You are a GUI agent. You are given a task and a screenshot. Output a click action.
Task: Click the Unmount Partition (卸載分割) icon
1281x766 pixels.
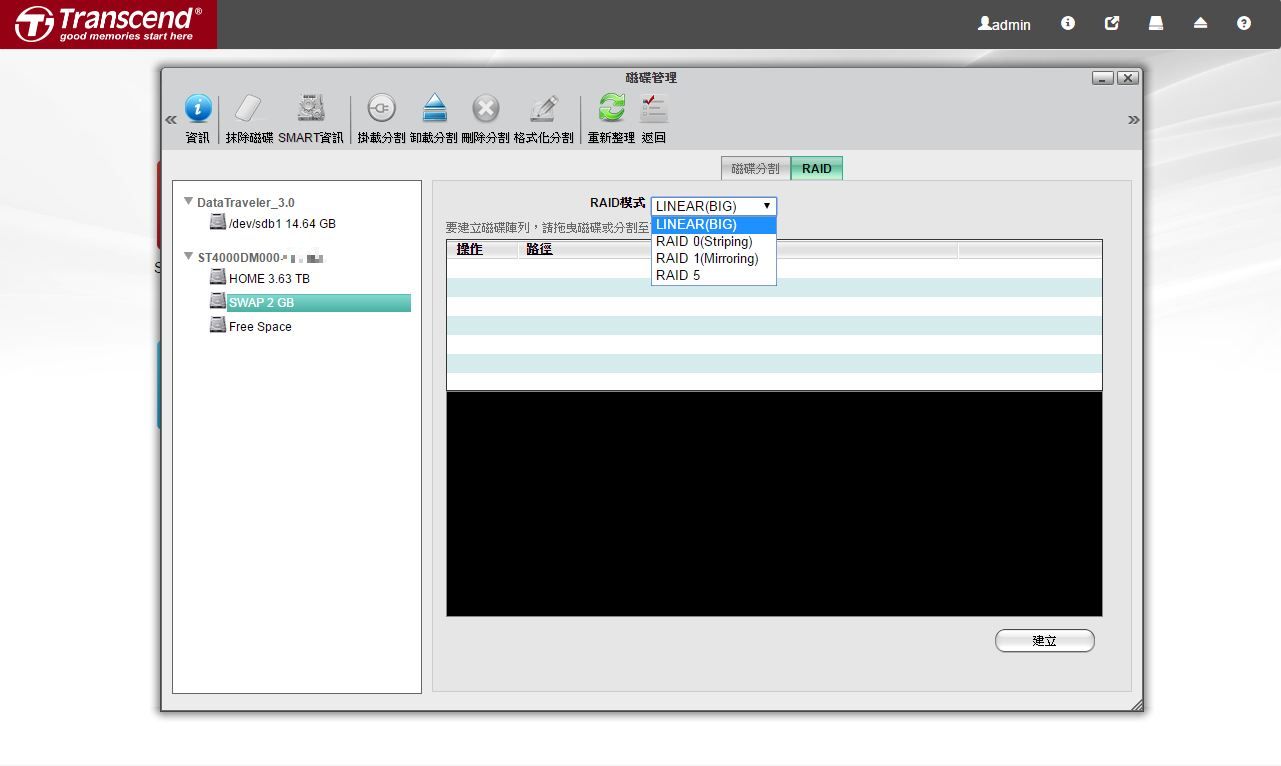(x=434, y=109)
